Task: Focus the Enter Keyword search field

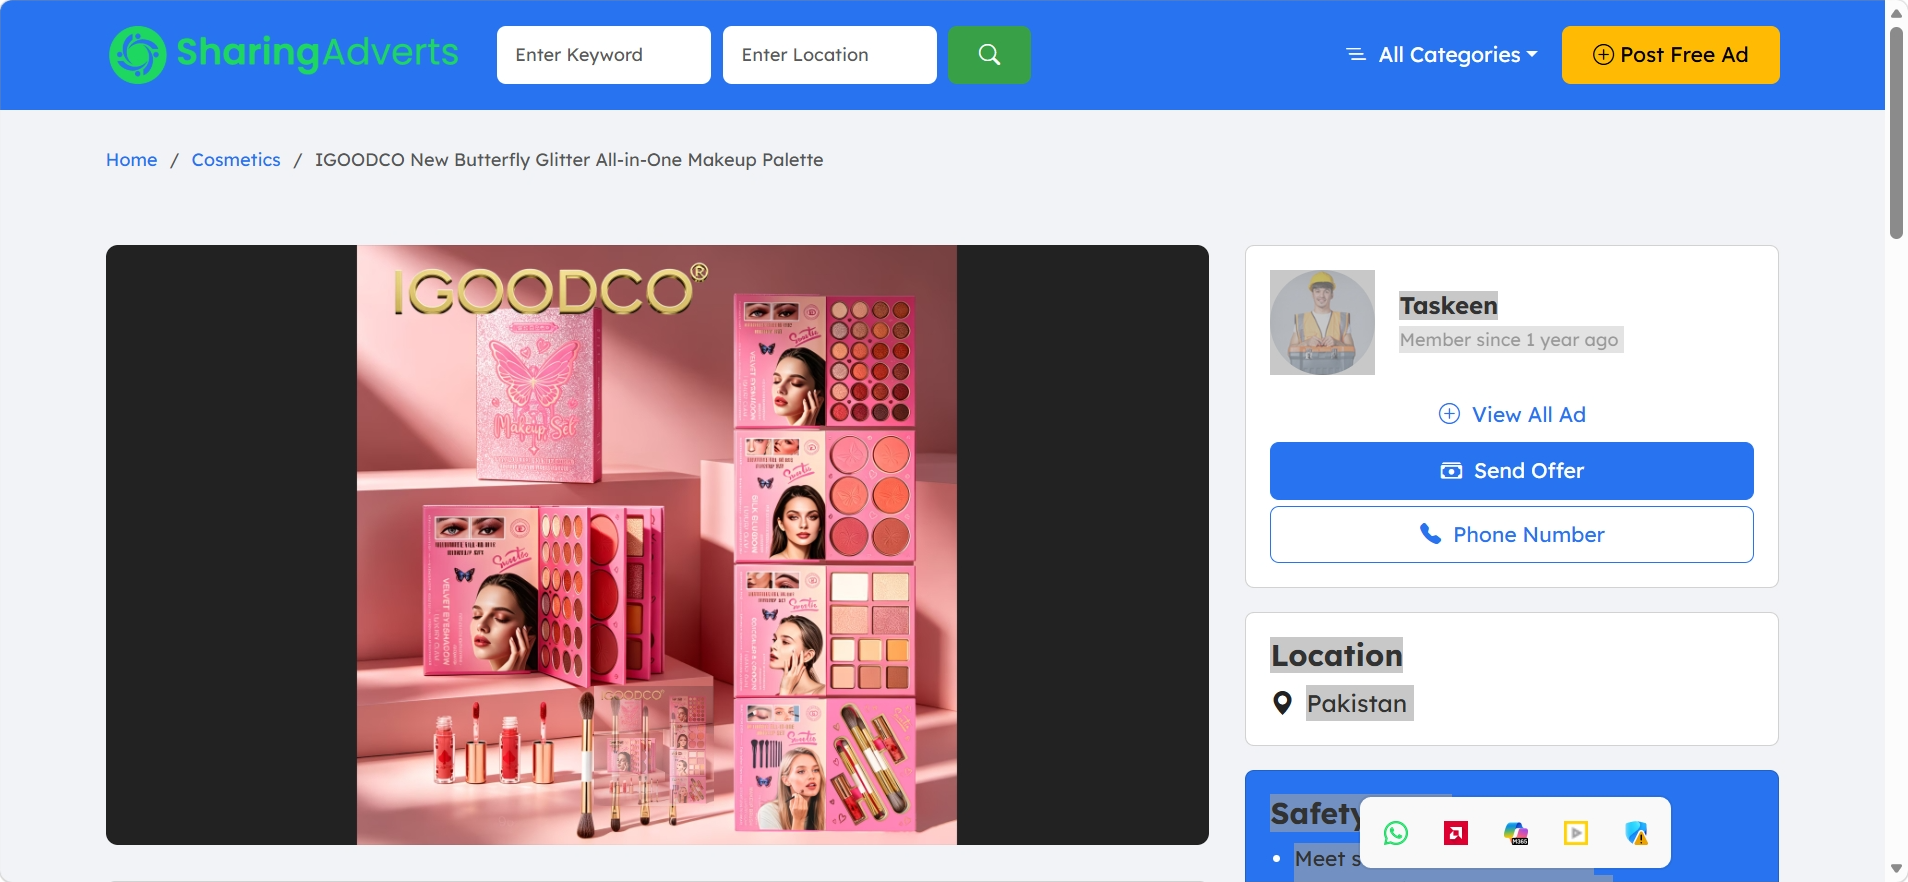Action: [604, 55]
